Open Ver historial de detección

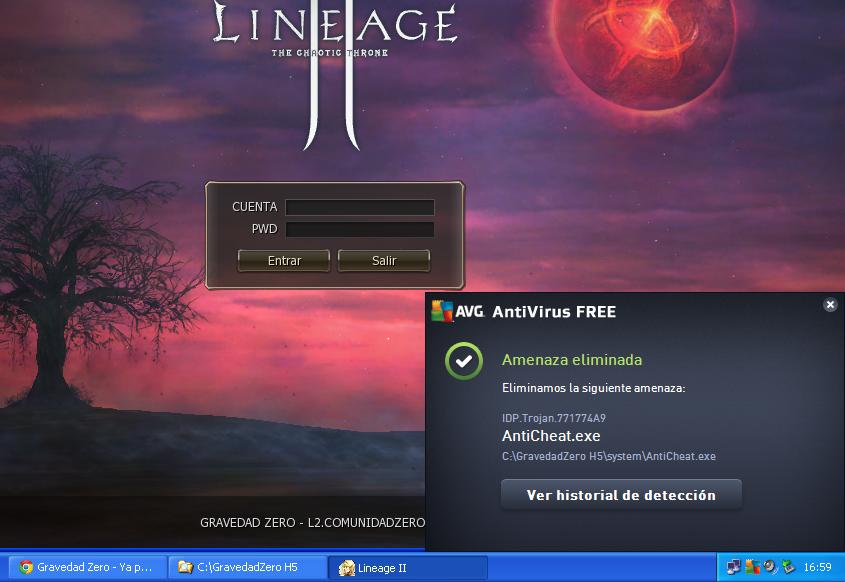(621, 495)
